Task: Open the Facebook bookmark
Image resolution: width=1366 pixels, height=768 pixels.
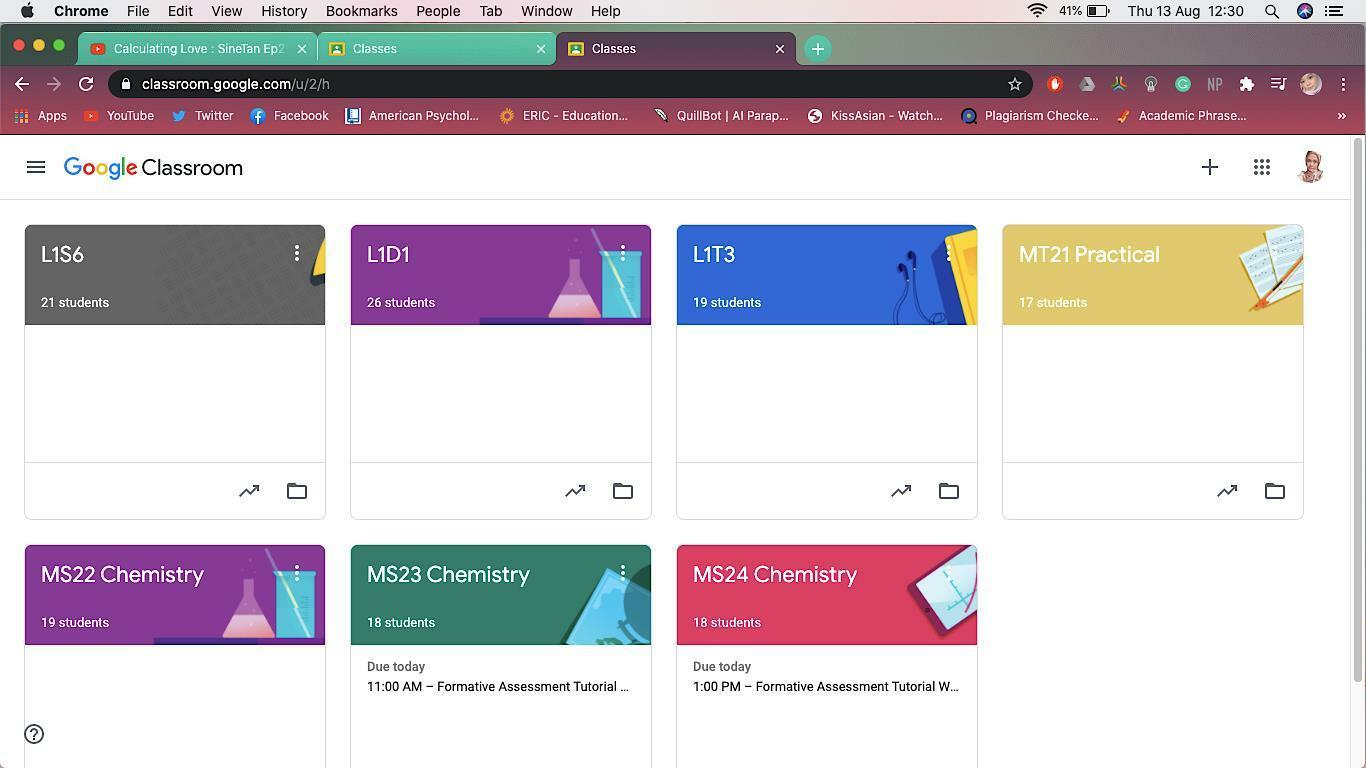Action: [290, 116]
